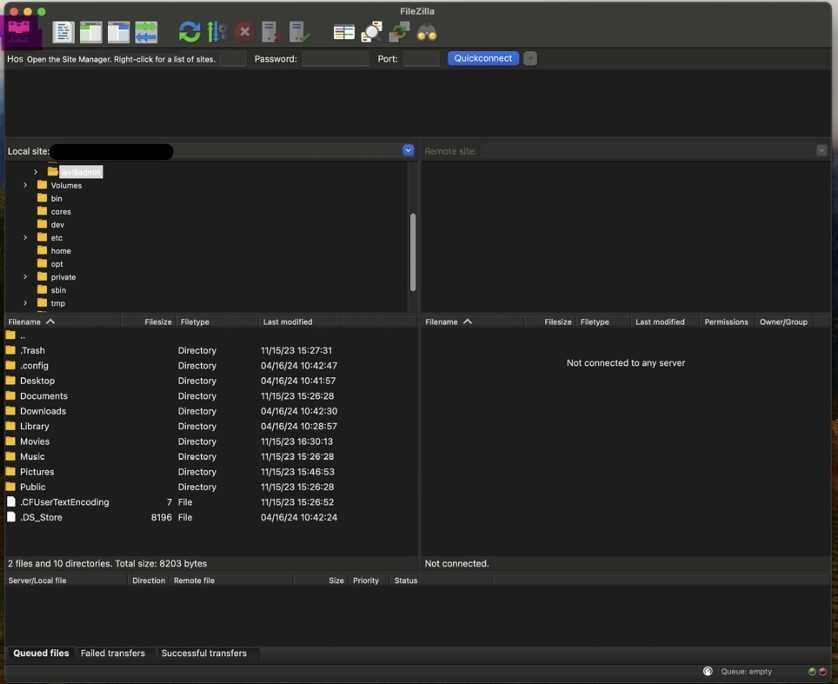Click into the Password input field
838x684 pixels.
(x=335, y=59)
